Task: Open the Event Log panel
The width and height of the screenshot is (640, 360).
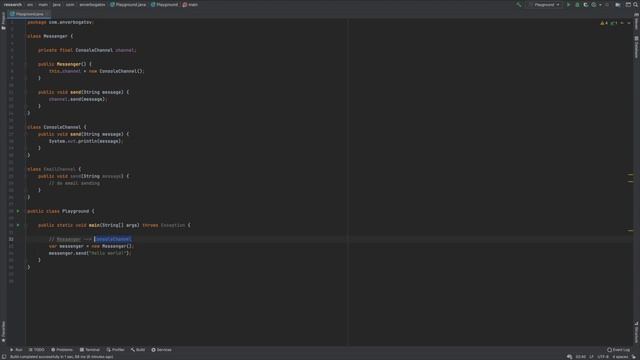Action: 618,350
